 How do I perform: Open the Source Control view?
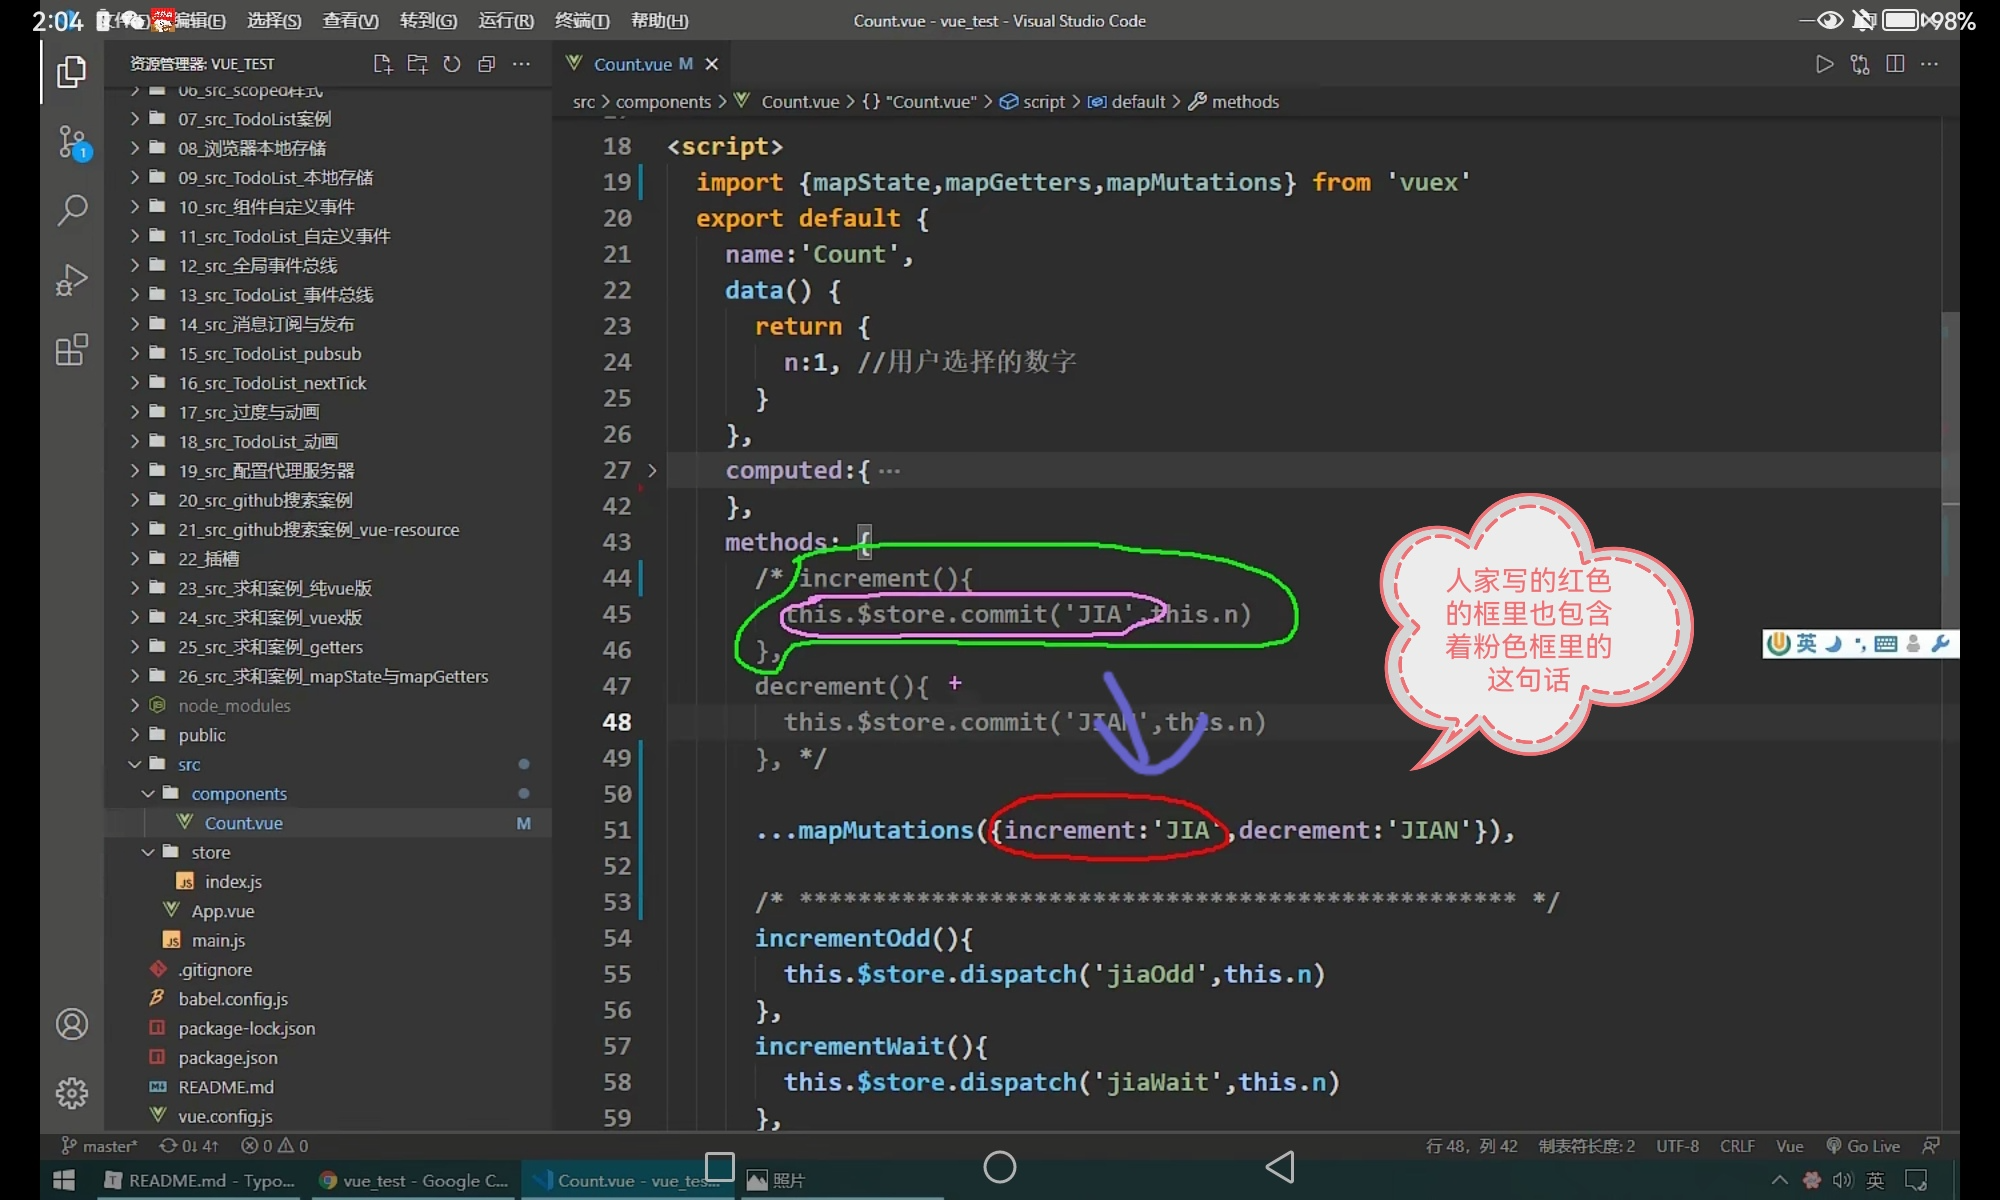click(x=72, y=142)
